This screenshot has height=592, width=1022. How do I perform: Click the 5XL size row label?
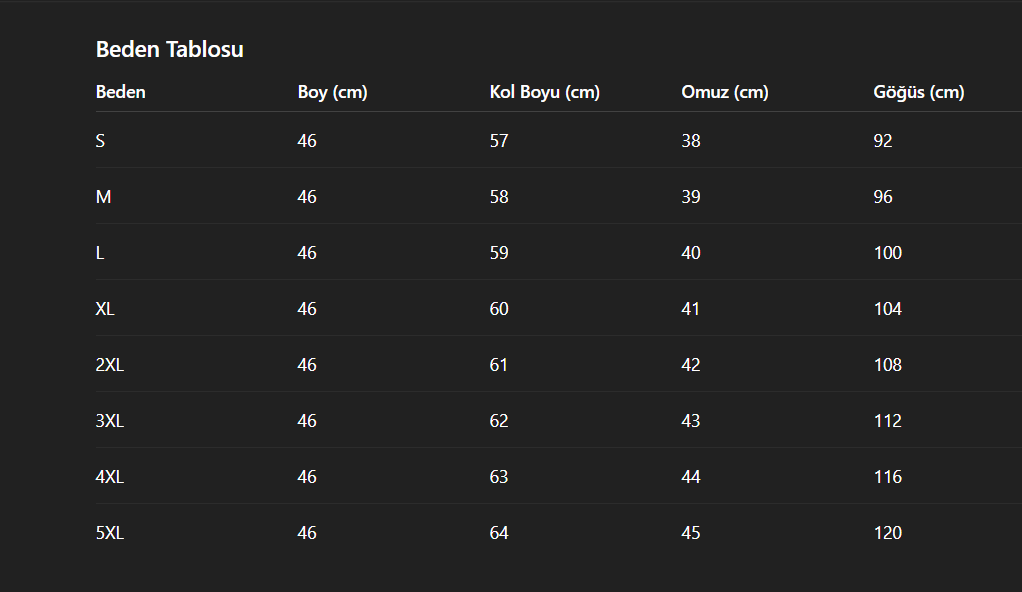110,533
